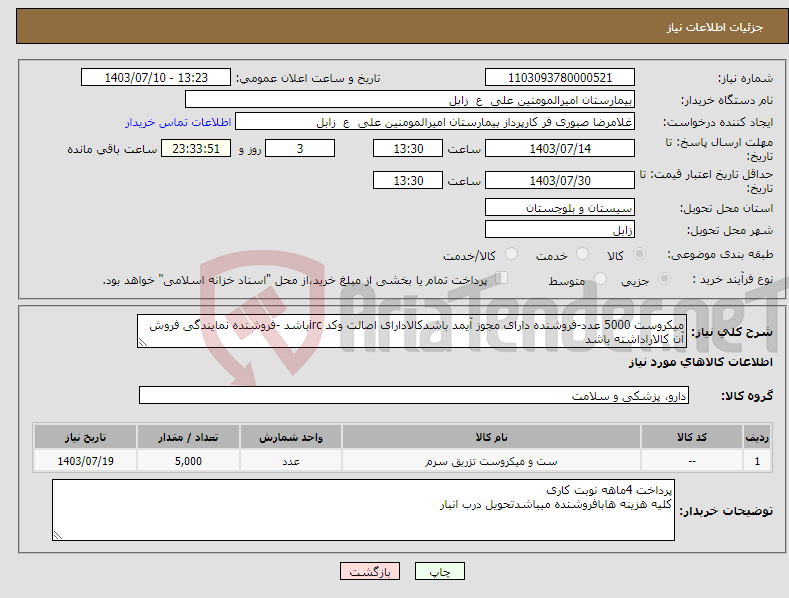This screenshot has width=789, height=598.
Task: Click the response deadline date 1403/07/14 field
Action: pos(560,148)
